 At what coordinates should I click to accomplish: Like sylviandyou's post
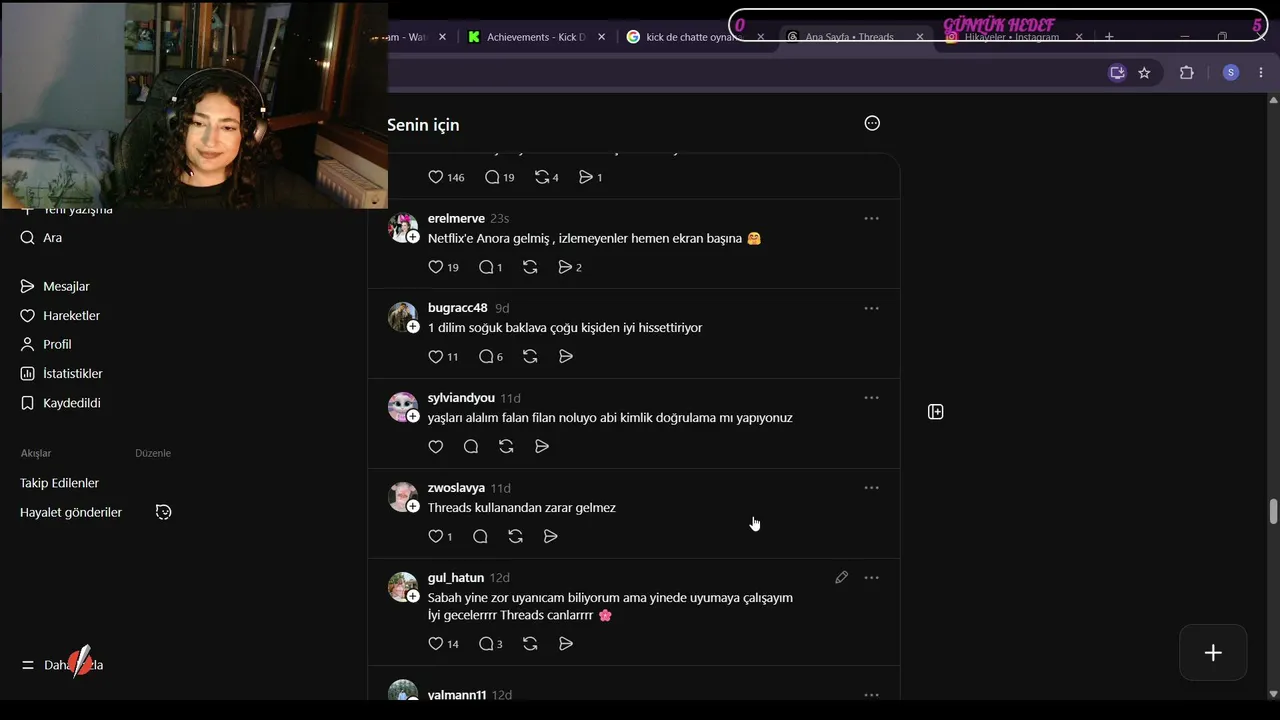click(436, 447)
